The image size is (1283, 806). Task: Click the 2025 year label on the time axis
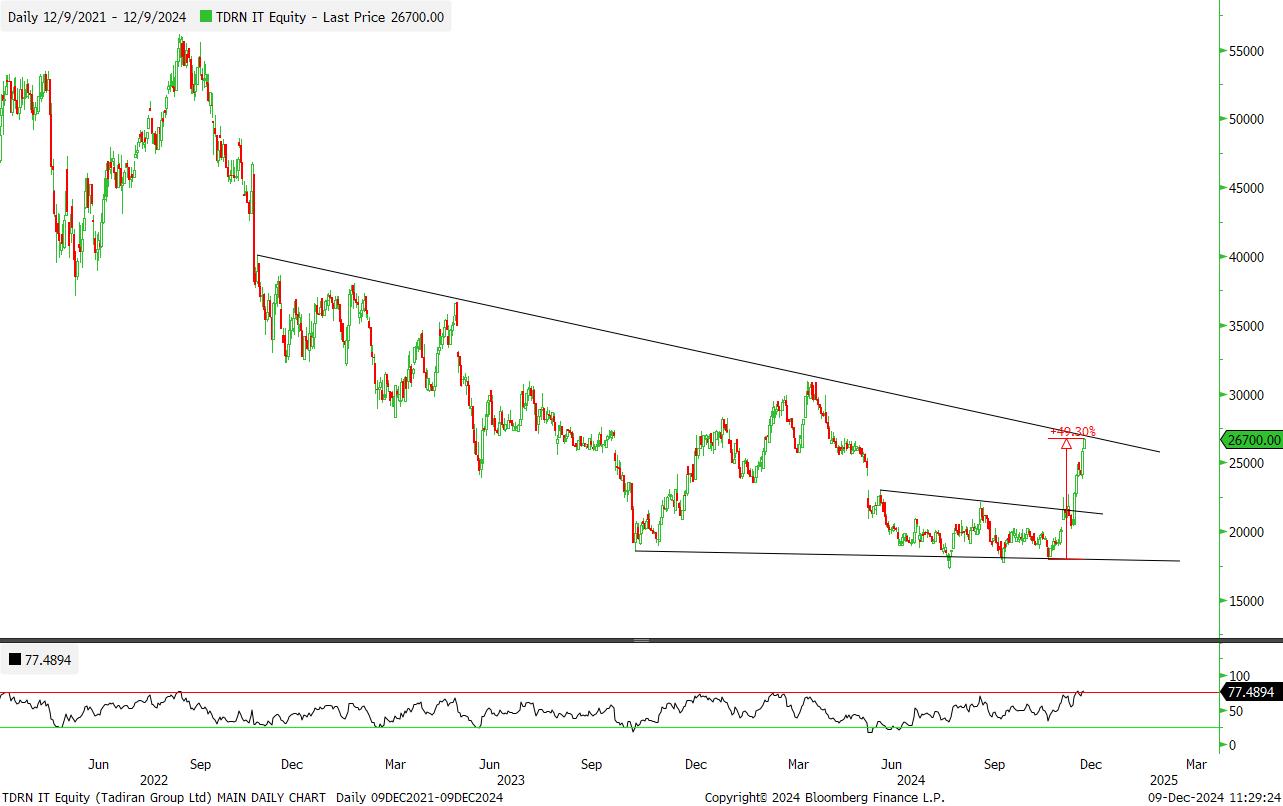click(1164, 780)
